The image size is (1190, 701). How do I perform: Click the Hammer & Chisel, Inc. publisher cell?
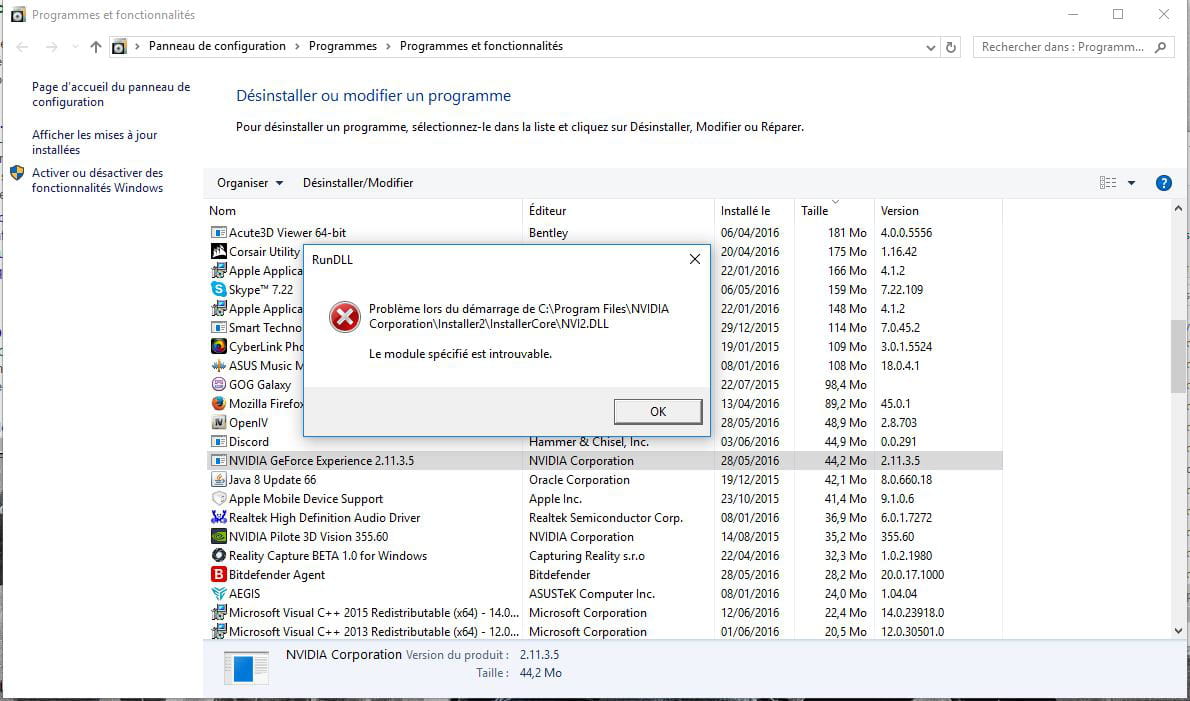point(589,442)
